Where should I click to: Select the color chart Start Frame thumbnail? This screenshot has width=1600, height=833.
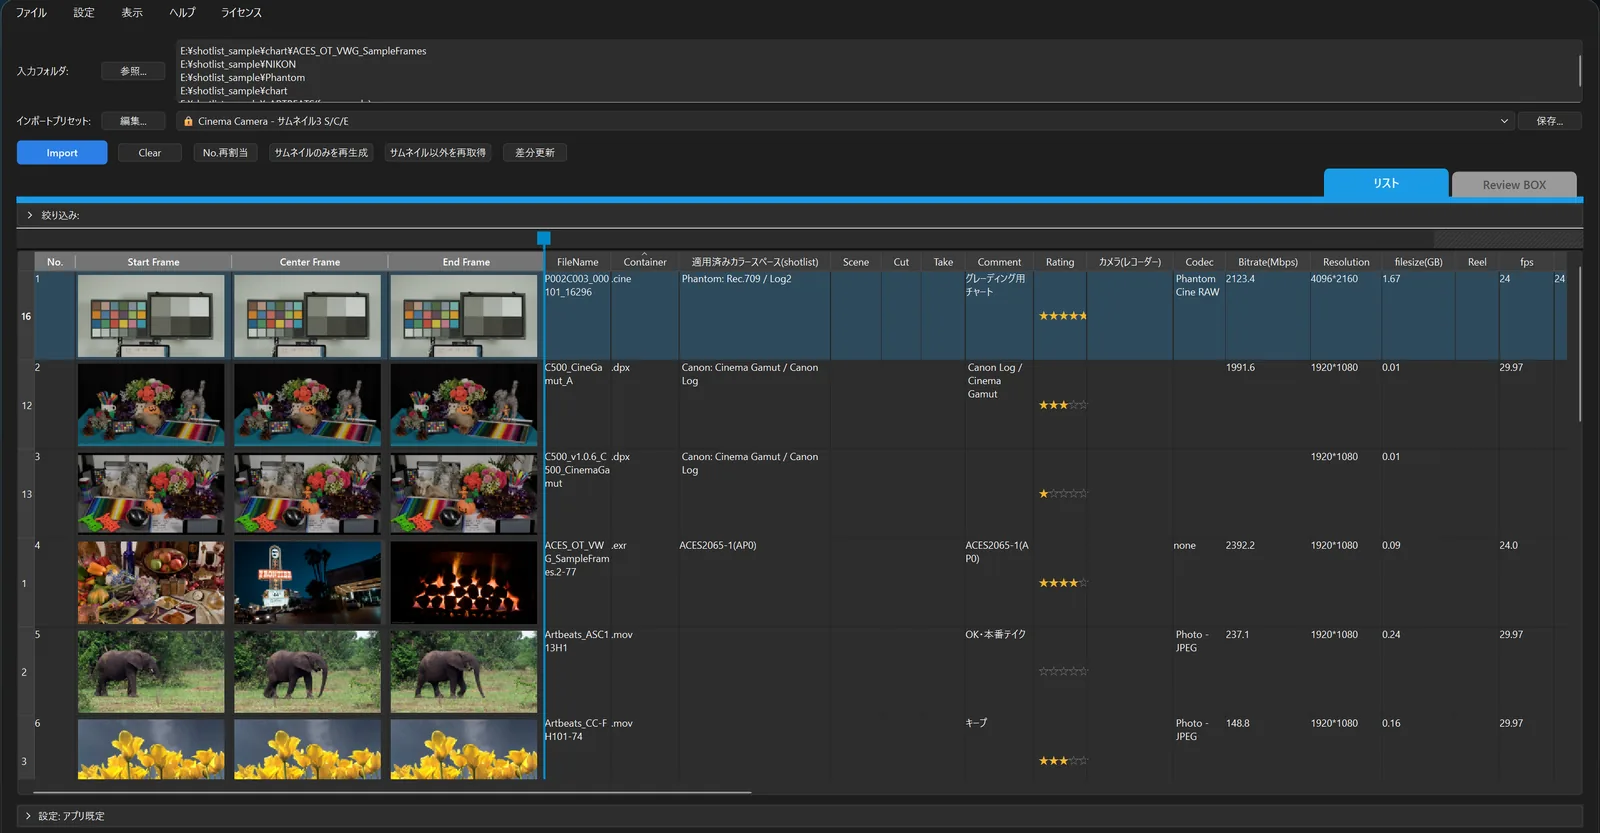coord(151,316)
